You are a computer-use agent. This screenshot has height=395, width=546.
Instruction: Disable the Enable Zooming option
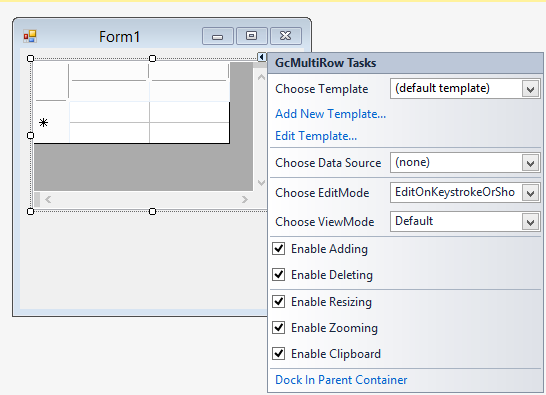[279, 327]
